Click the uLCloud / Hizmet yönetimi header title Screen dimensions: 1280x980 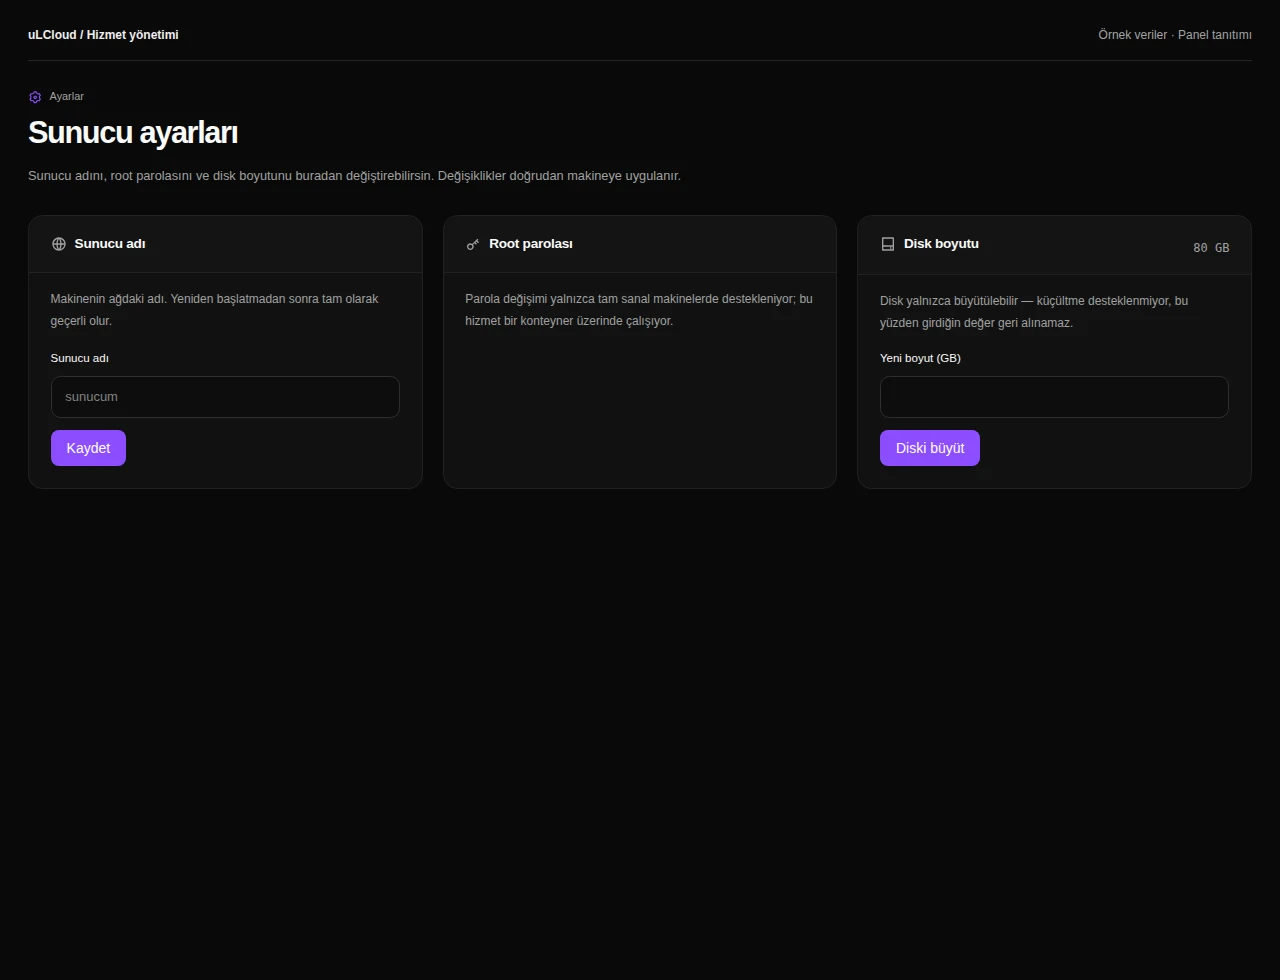103,35
